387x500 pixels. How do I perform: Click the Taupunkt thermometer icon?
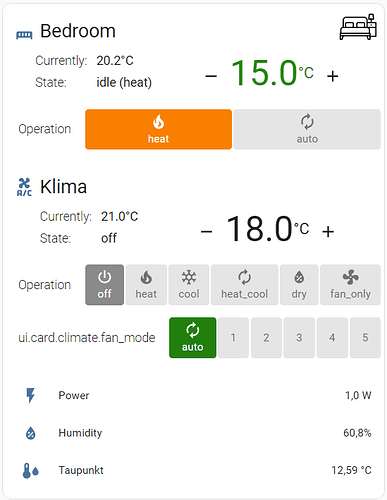click(x=31, y=471)
